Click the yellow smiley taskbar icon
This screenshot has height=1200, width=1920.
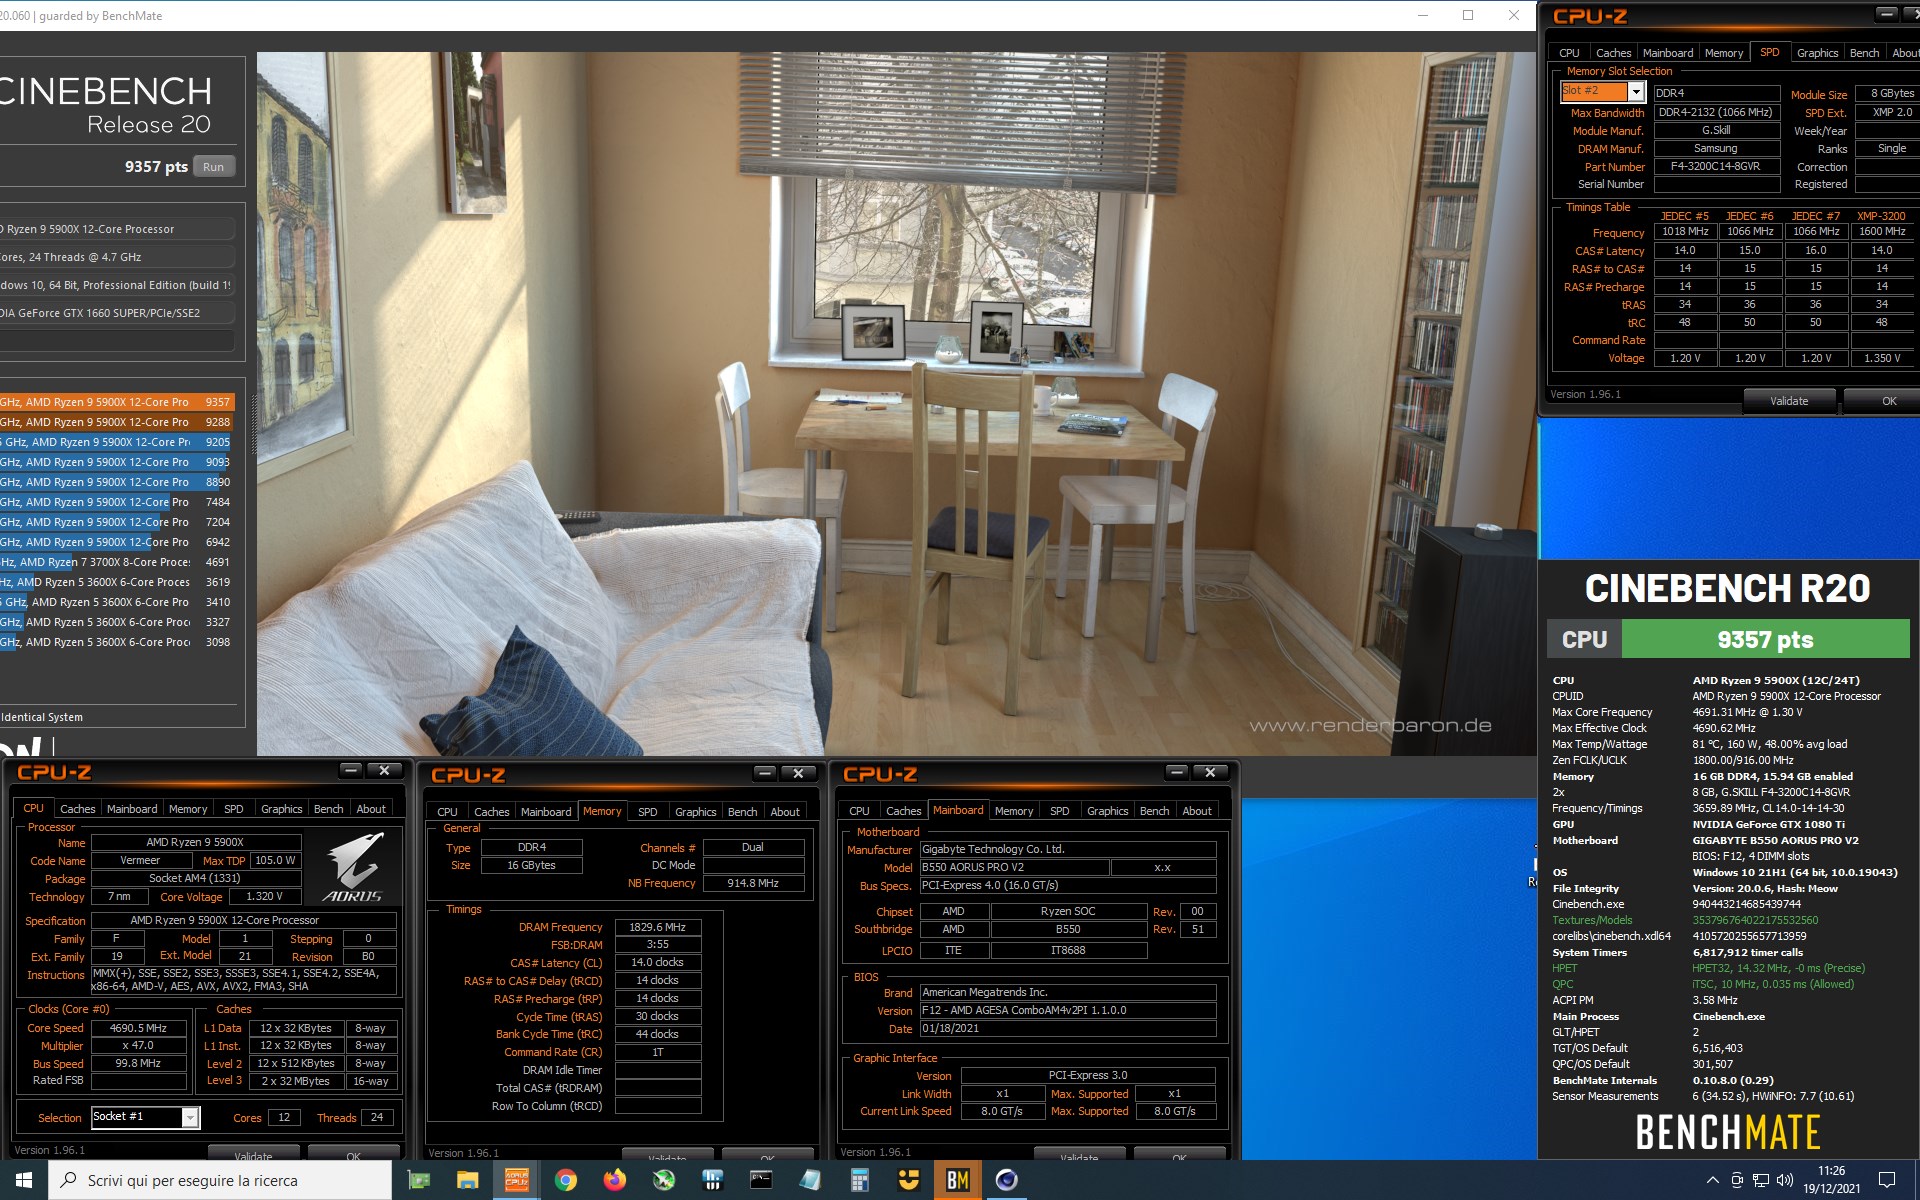pos(908,1180)
